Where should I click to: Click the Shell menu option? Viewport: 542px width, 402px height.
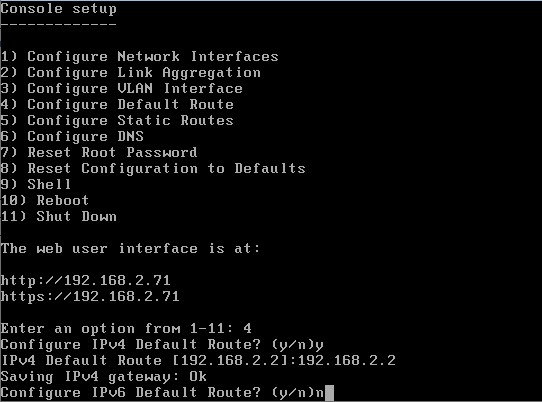pyautogui.click(x=36, y=184)
